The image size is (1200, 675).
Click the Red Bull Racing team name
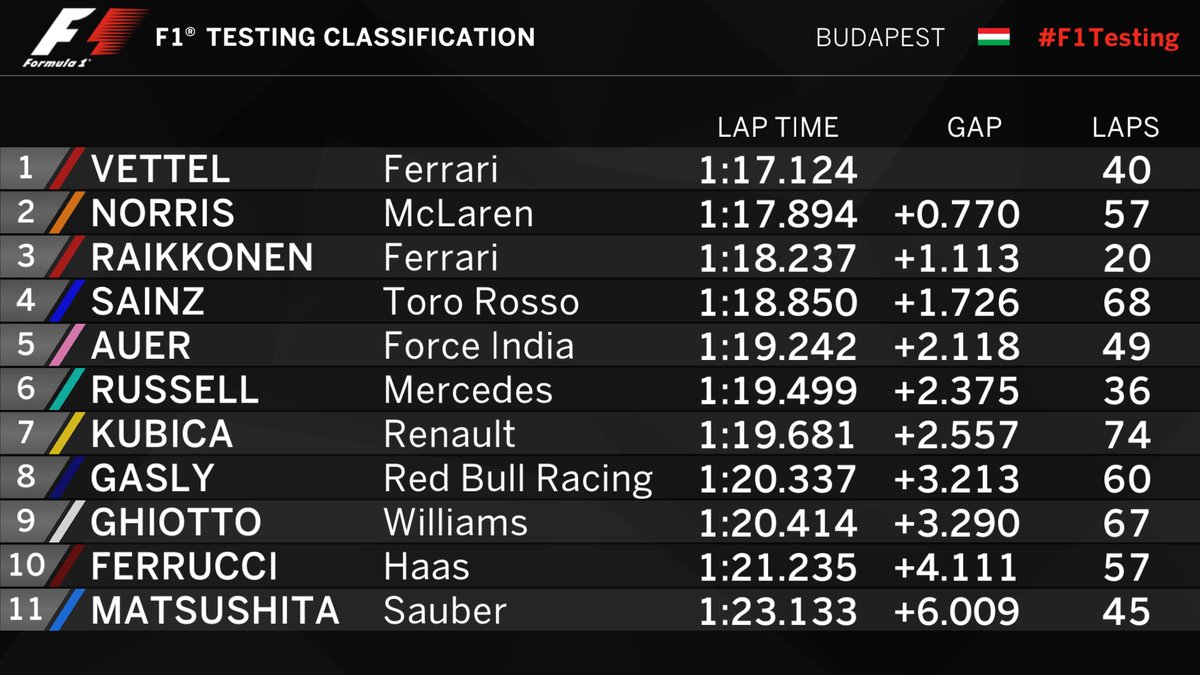(517, 479)
